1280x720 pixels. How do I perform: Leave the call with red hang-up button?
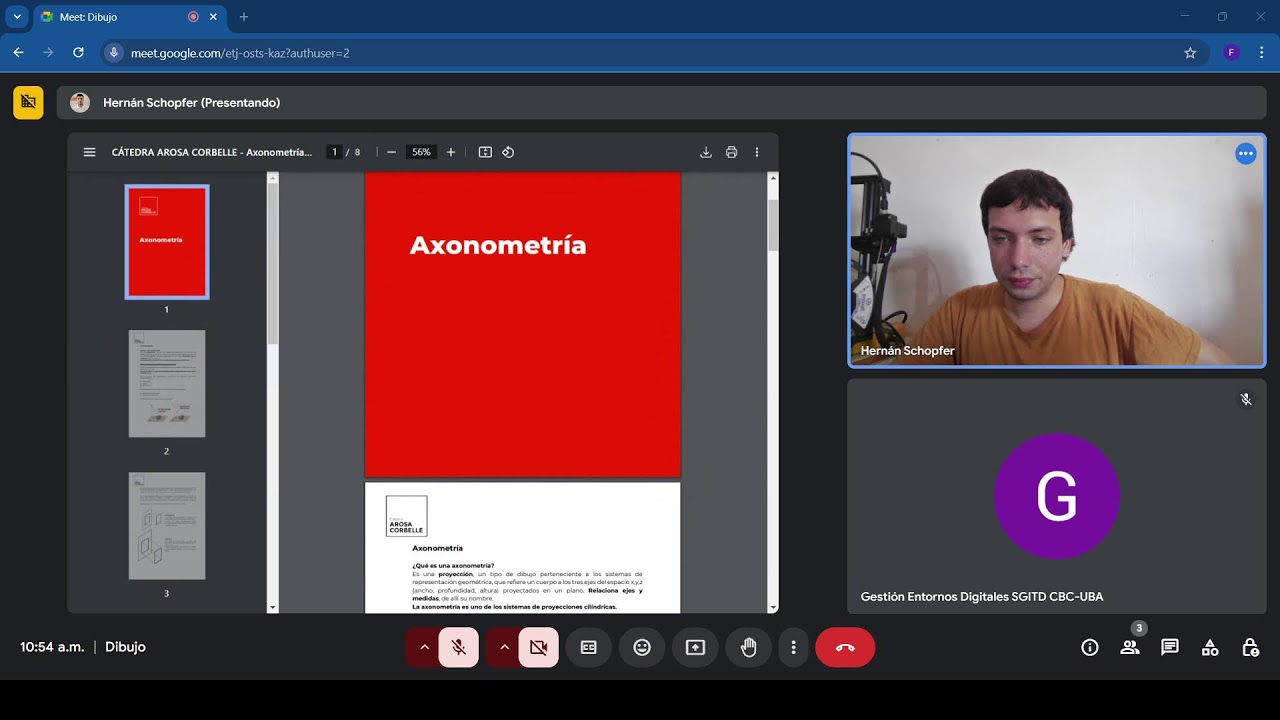845,647
